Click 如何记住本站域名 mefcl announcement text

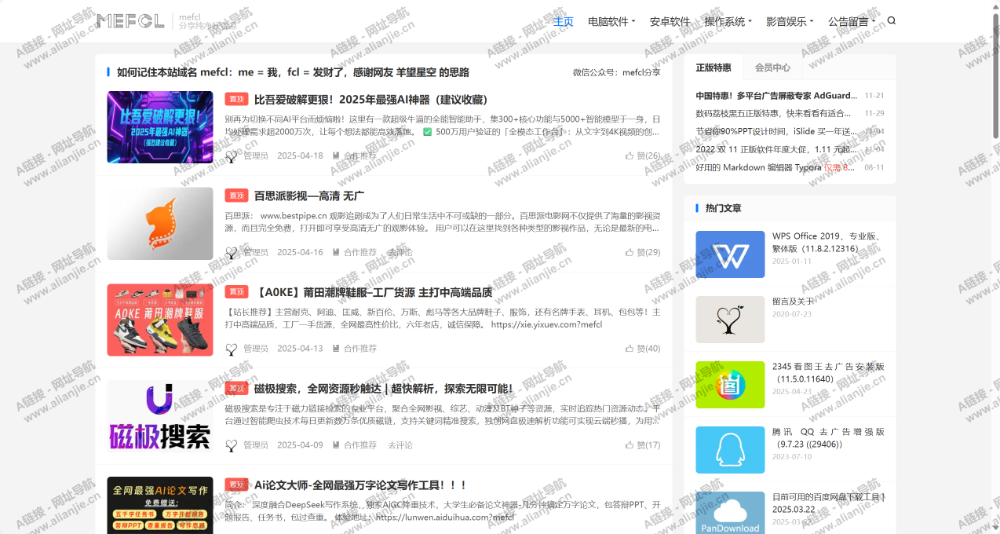(x=293, y=72)
